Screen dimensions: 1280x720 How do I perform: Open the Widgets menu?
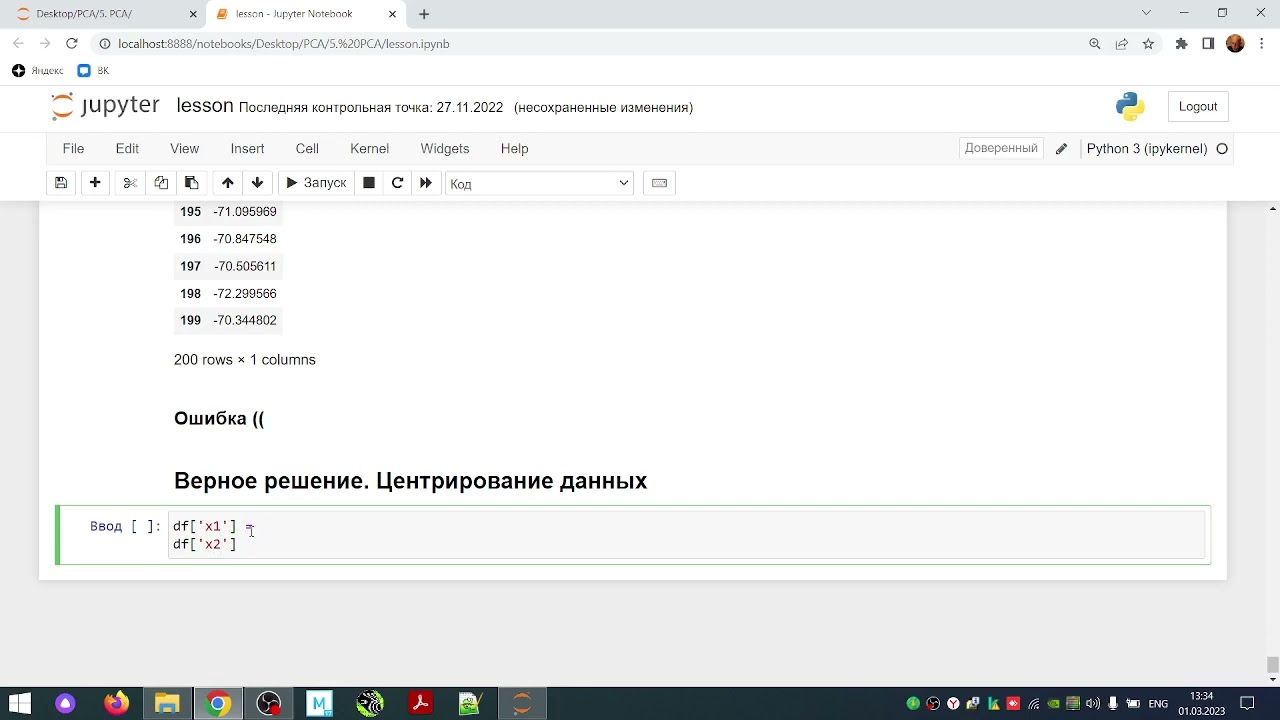tap(445, 148)
